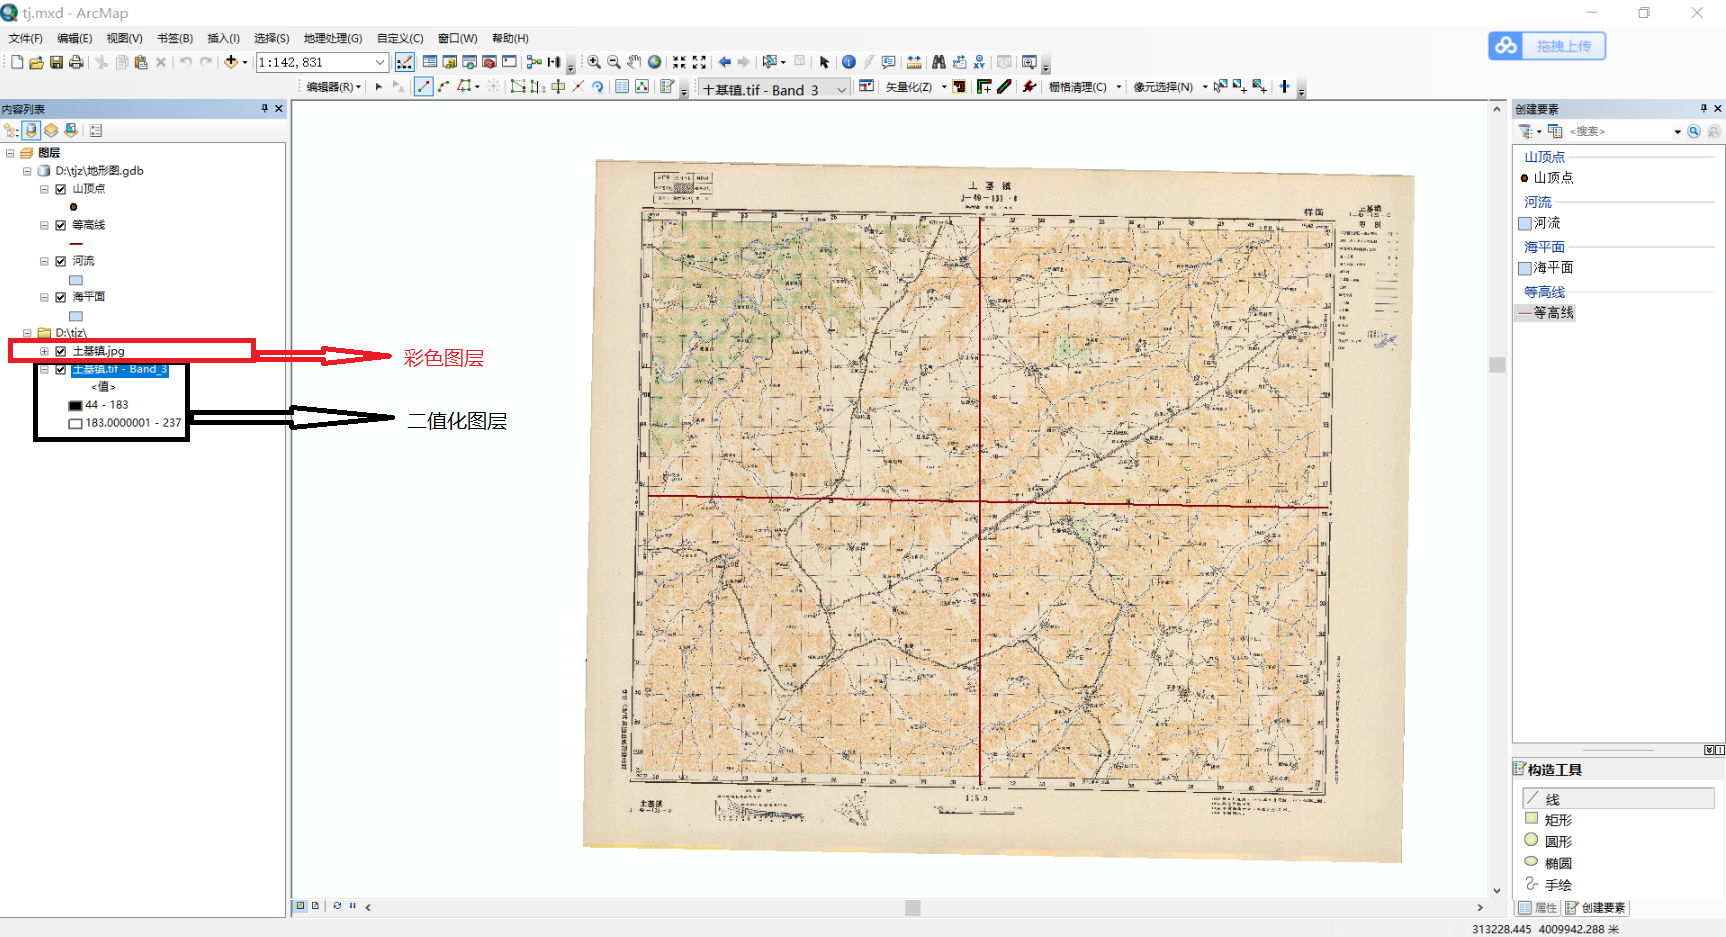This screenshot has width=1726, height=937.
Task: Open the Find binoculars tool
Action: (938, 62)
